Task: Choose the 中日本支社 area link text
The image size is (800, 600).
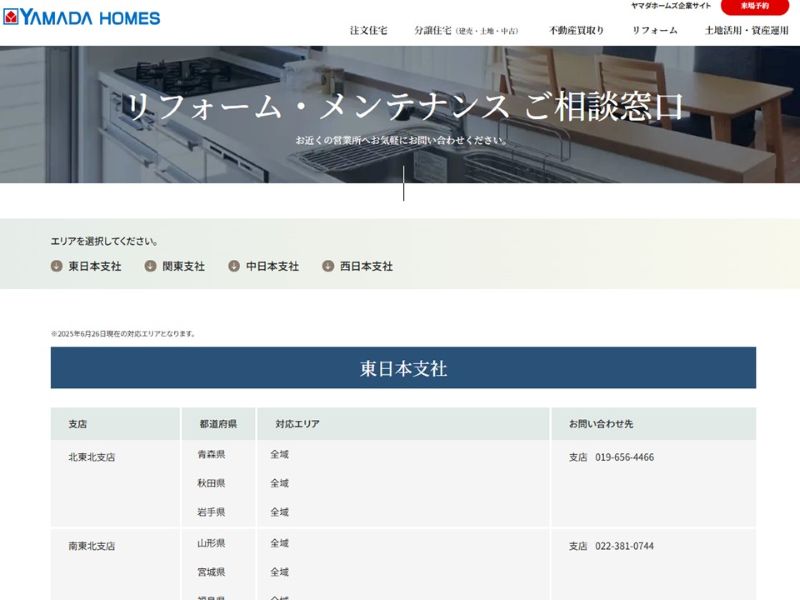Action: 272,266
